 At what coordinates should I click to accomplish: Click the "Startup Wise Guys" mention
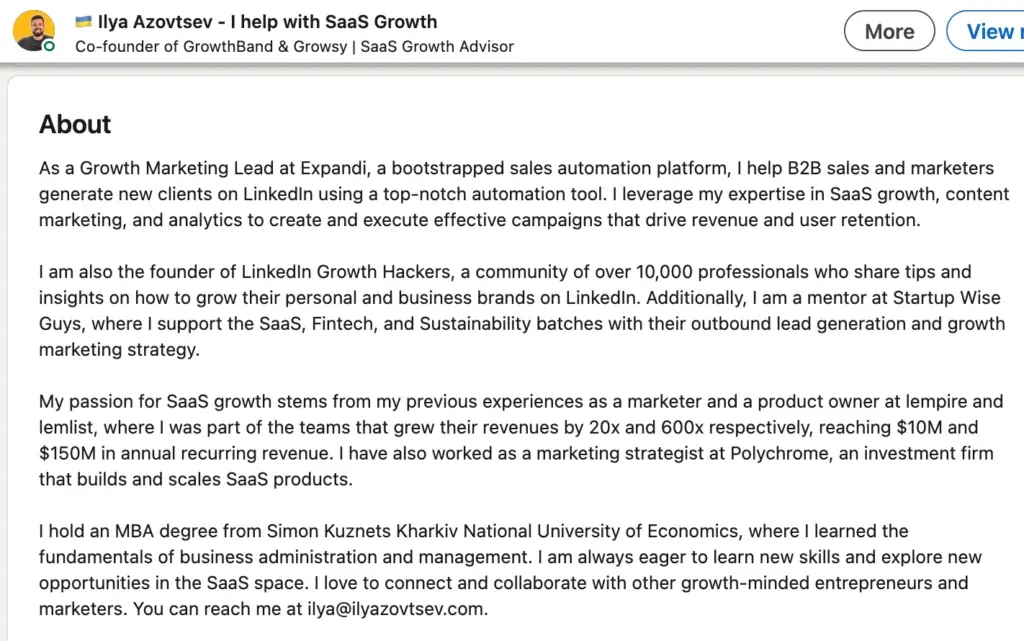[945, 298]
